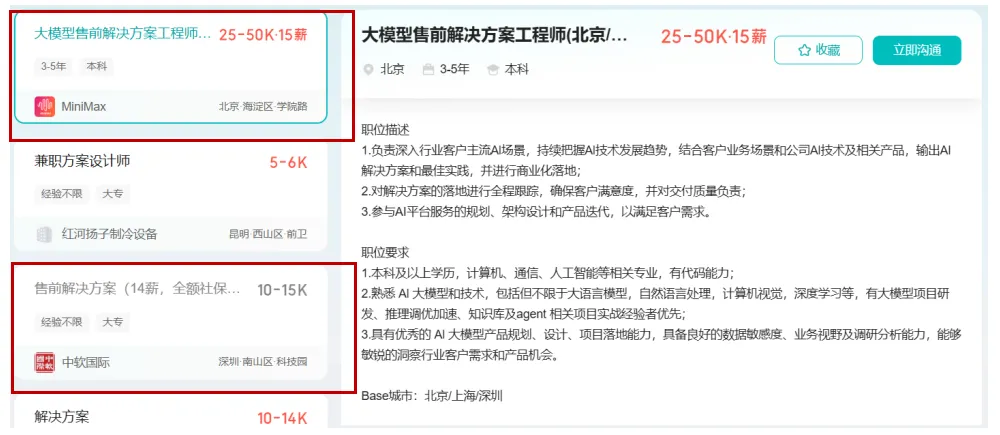Image resolution: width=1000 pixels, height=435 pixels.
Task: Click the 深圳·南山区·科技园 location text
Action: point(263,362)
